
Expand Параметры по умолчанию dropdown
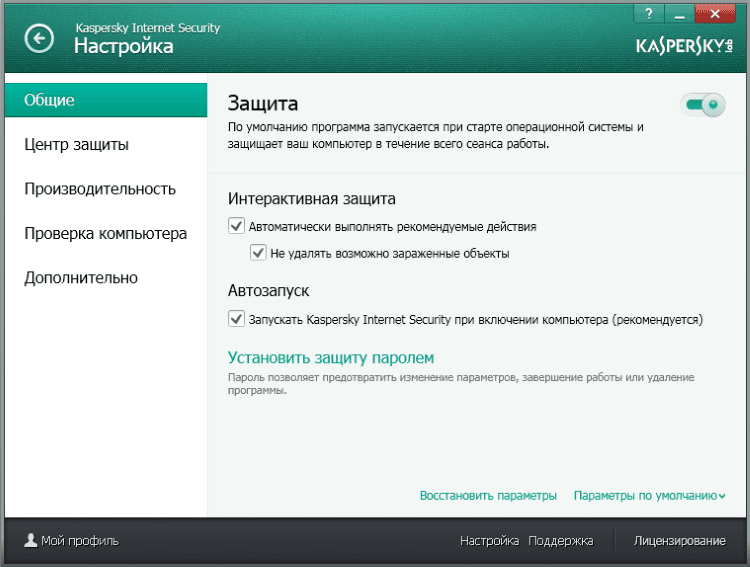pos(650,496)
